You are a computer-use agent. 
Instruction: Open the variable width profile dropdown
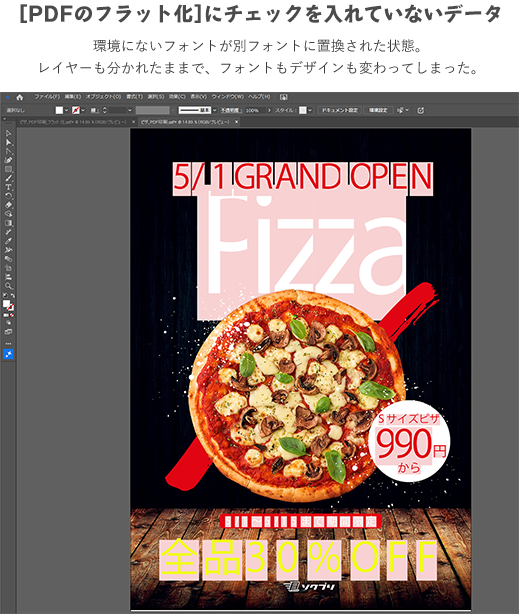pos(173,110)
